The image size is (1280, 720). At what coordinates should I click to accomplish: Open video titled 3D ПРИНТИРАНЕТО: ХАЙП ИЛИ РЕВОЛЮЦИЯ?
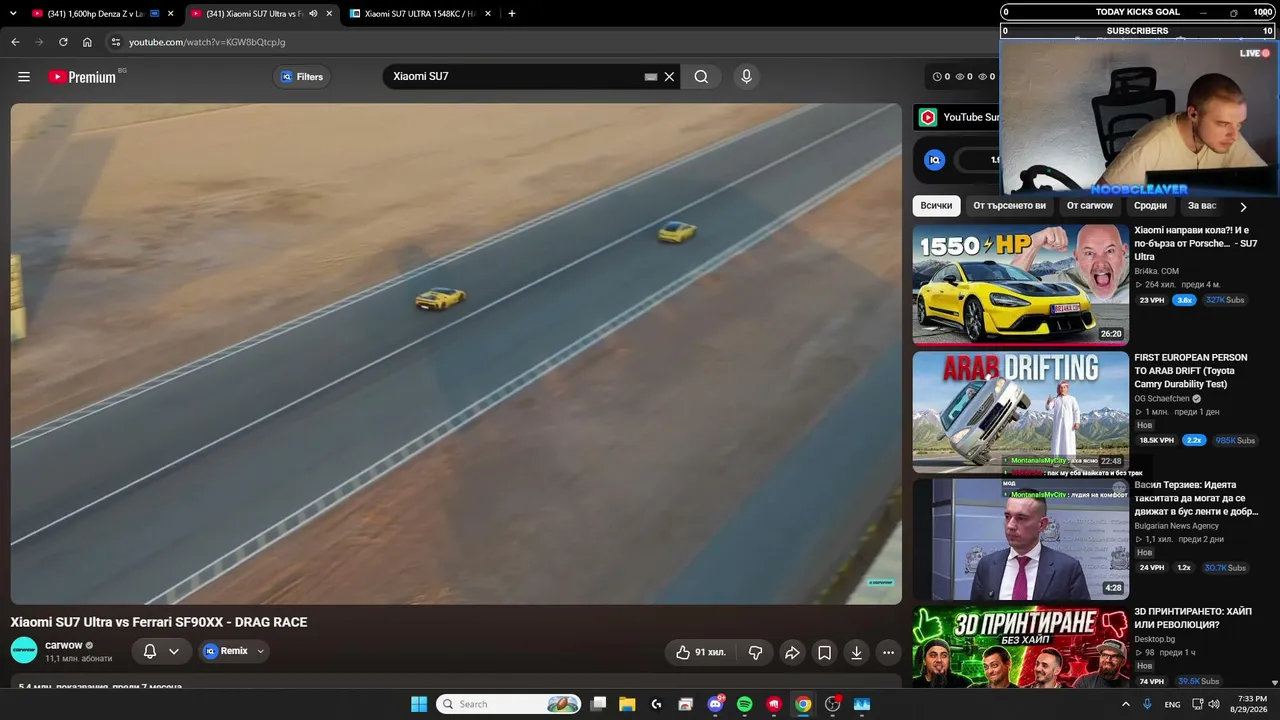point(1192,618)
